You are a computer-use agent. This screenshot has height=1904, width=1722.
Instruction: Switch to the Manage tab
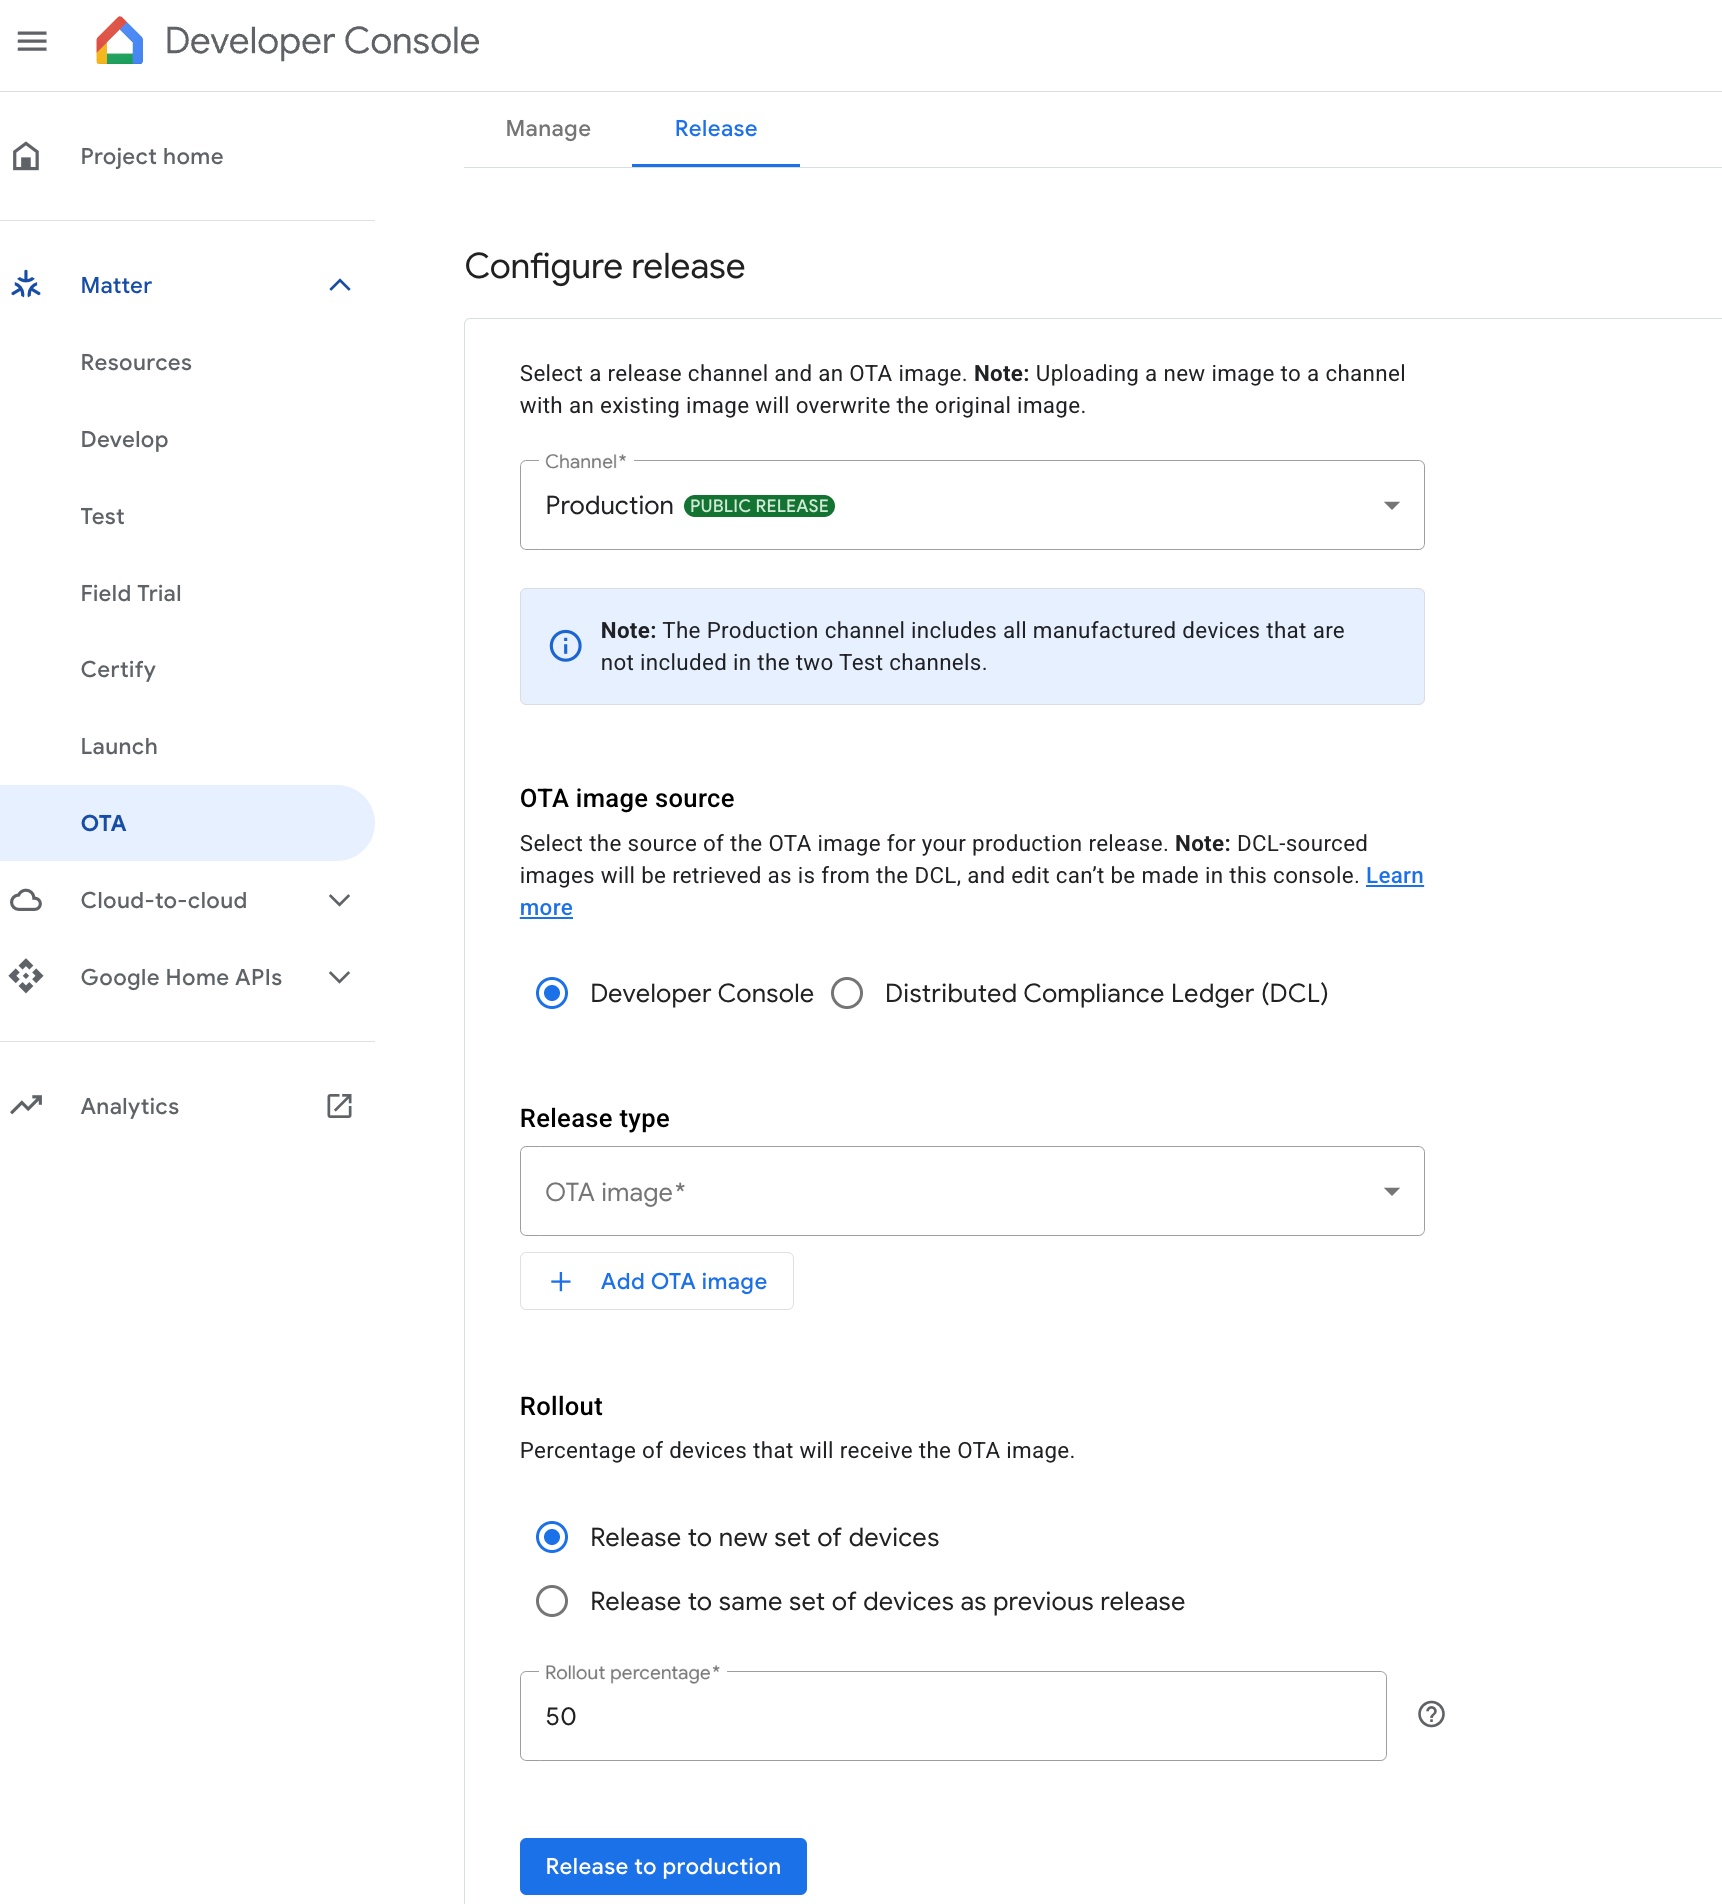(x=548, y=129)
